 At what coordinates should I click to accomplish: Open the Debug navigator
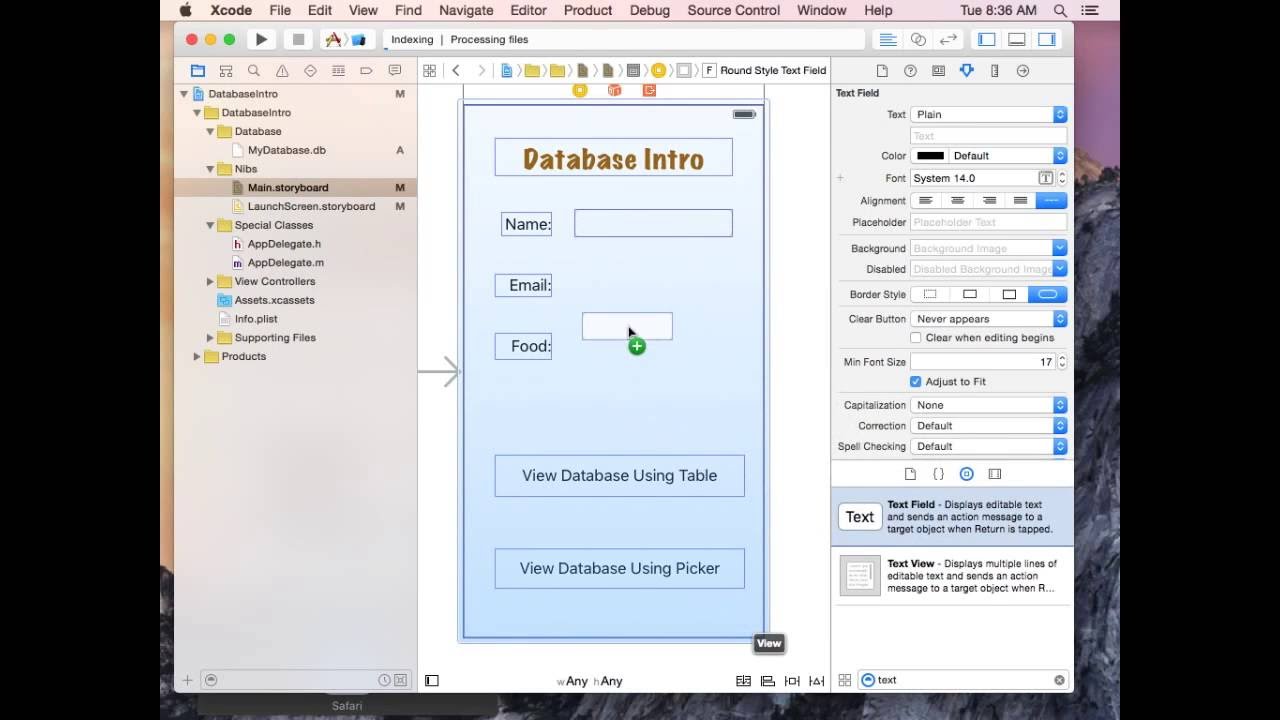point(338,71)
